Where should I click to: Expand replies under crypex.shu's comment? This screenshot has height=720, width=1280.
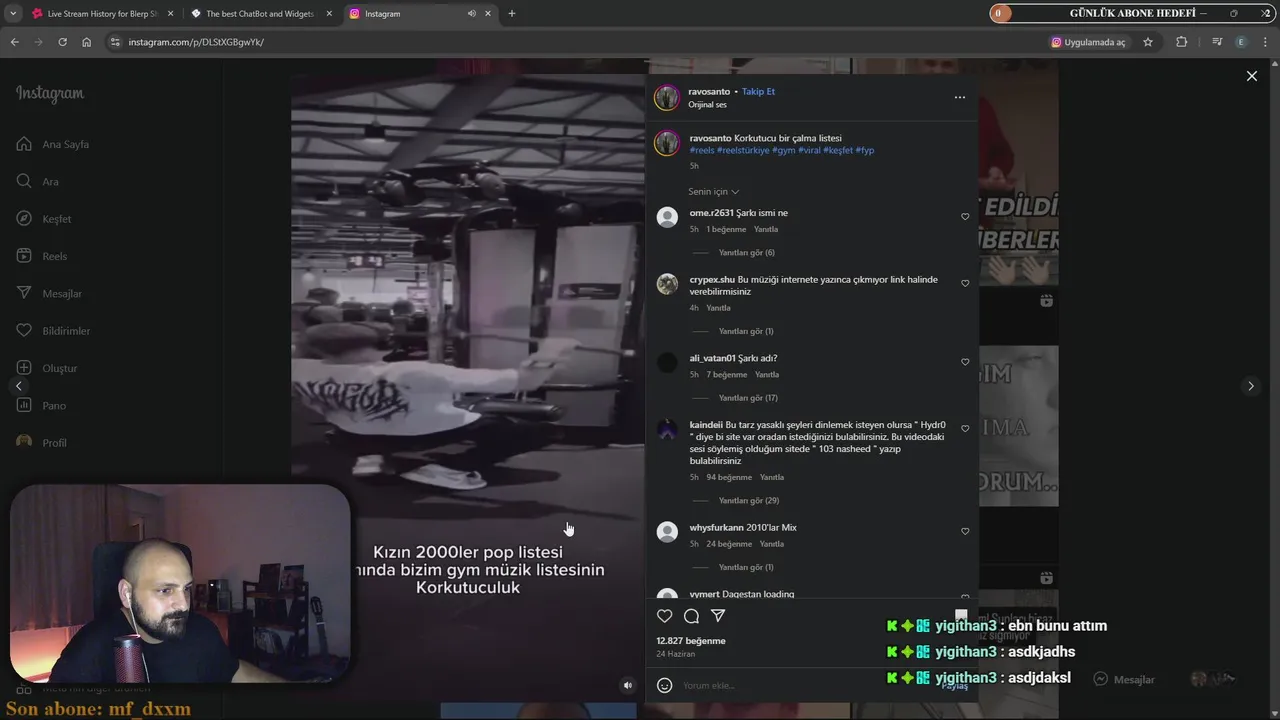tap(746, 331)
